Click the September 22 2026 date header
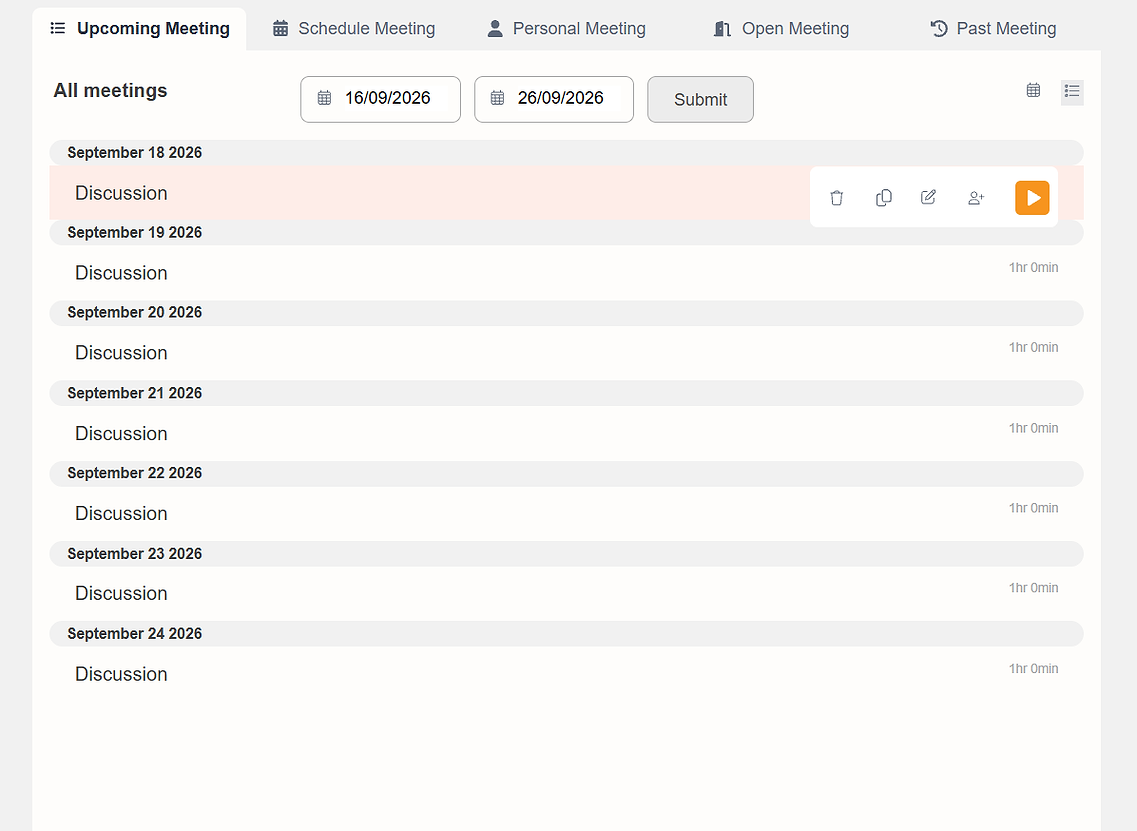 click(566, 474)
